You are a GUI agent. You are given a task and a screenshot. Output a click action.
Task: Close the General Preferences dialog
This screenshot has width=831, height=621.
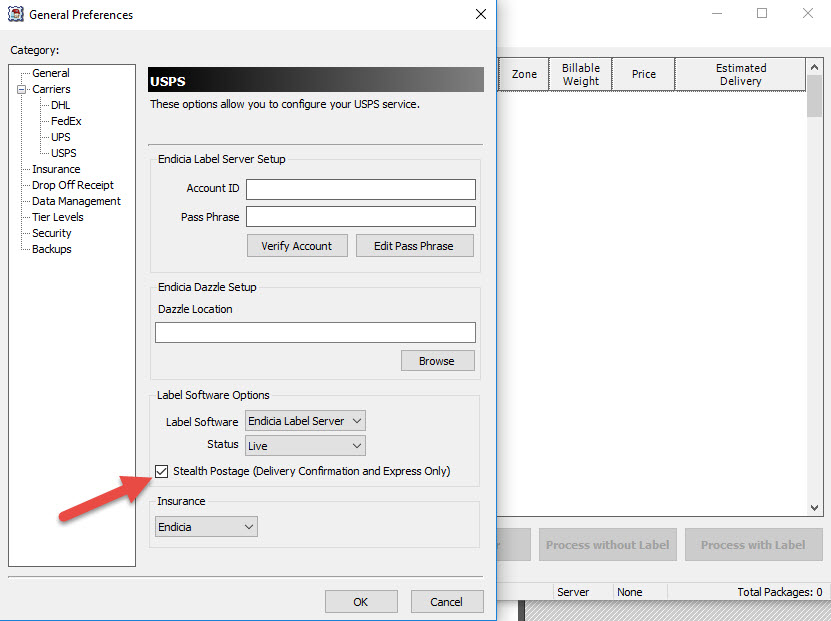coord(481,14)
